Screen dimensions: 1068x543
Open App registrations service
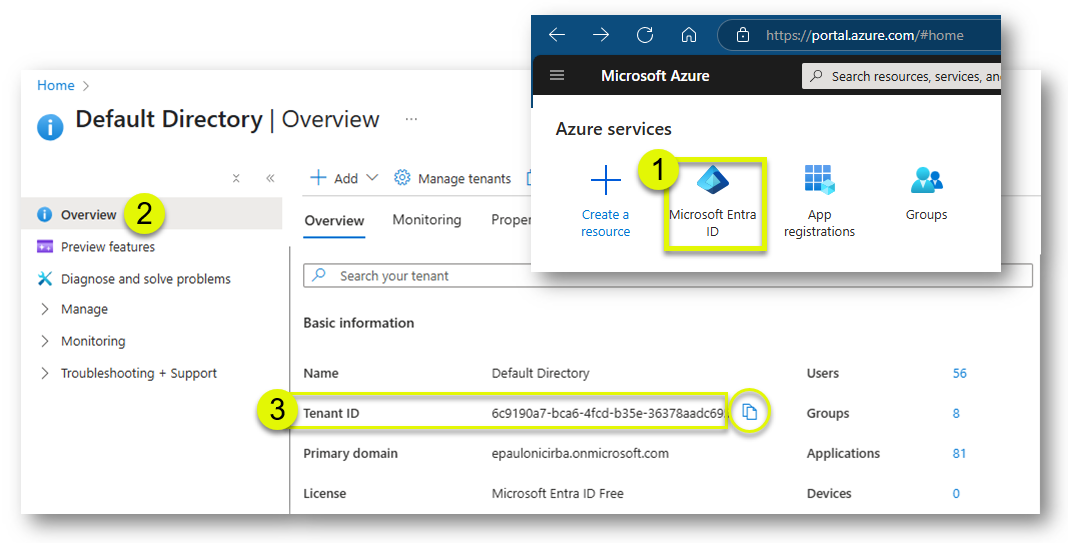(x=819, y=202)
